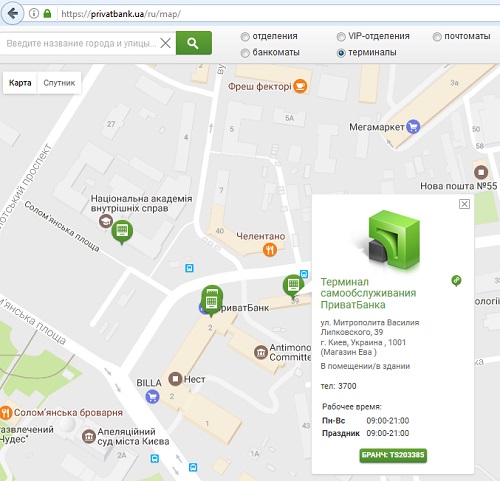Screen dimensions: 500x481
Task: Click terminal marker near Національна академія
Action: (x=122, y=232)
